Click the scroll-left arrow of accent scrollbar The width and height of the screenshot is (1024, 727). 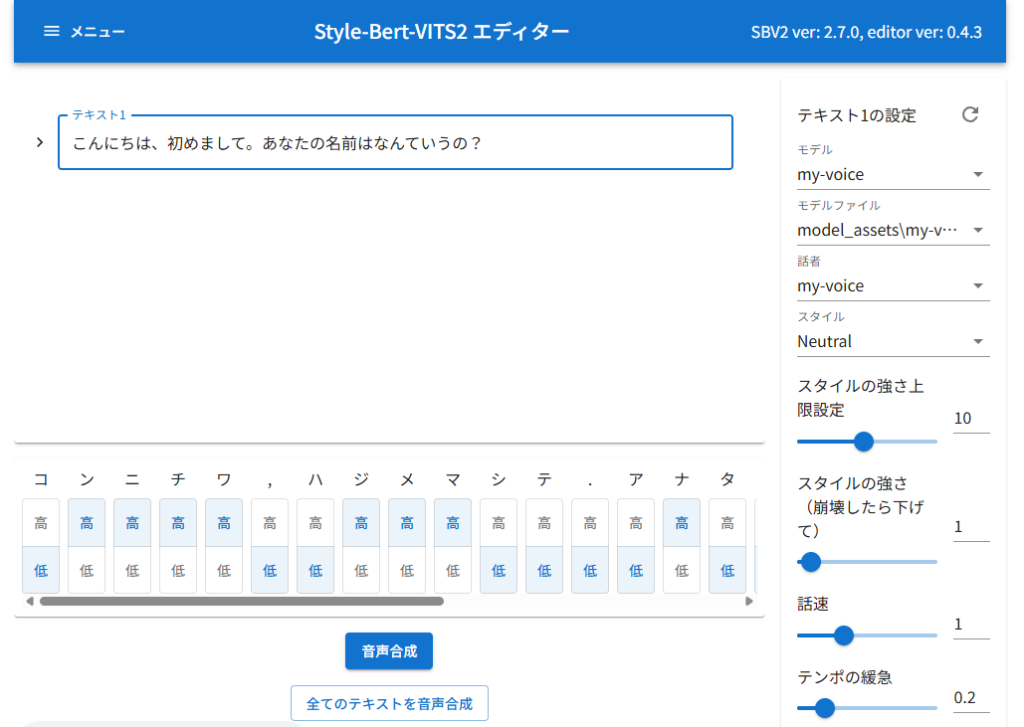[x=29, y=601]
